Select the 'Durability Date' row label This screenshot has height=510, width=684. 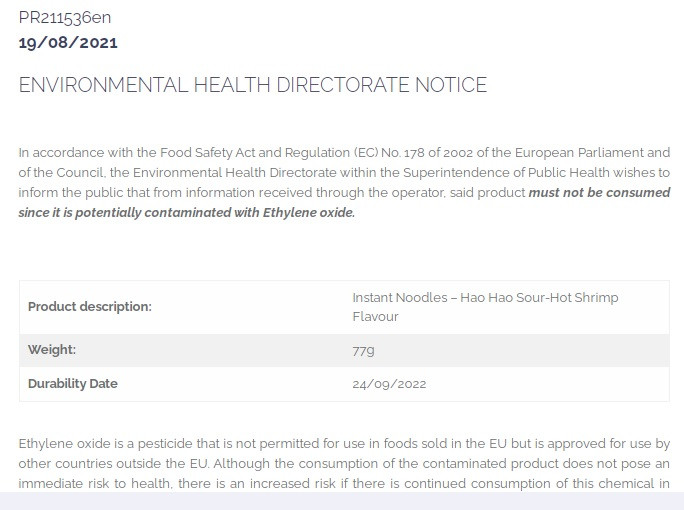(73, 384)
